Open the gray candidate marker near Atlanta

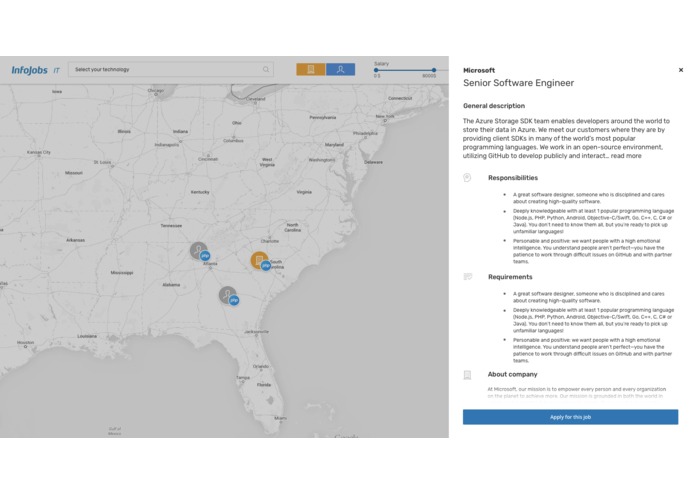(x=198, y=250)
